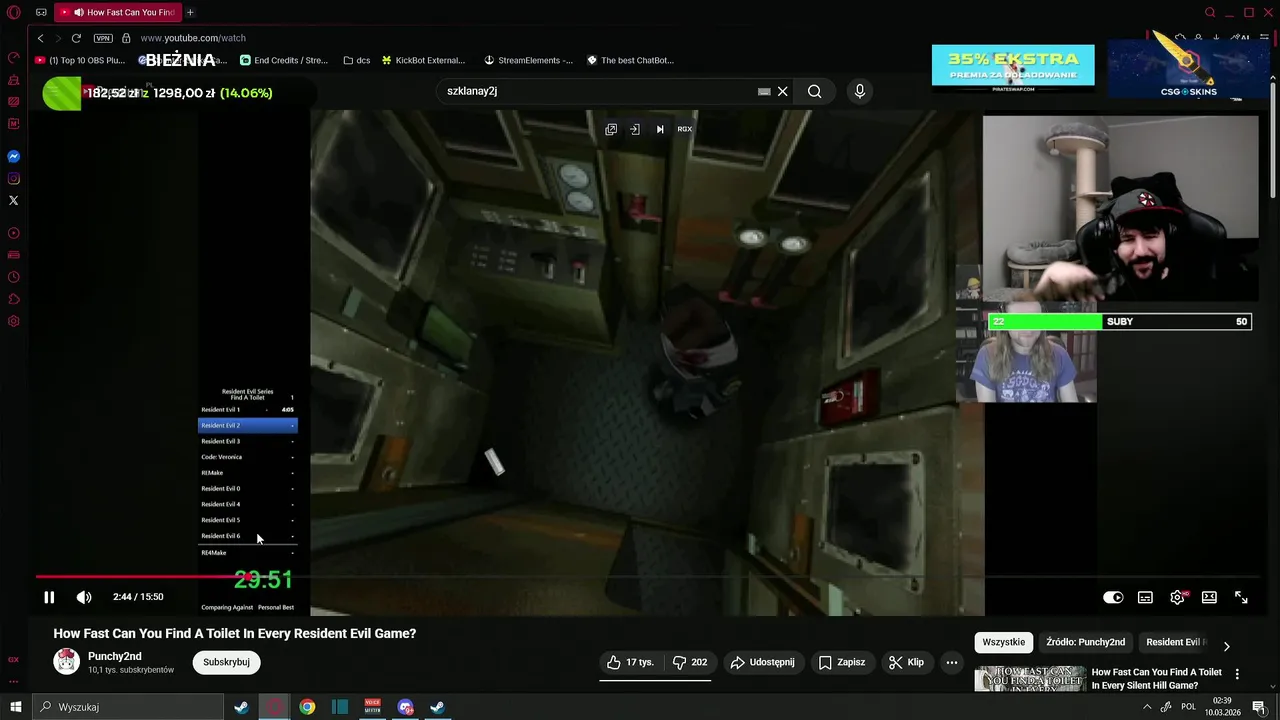Reload the YouTube page
Screen dimensions: 1280x720
pyautogui.click(x=76, y=38)
